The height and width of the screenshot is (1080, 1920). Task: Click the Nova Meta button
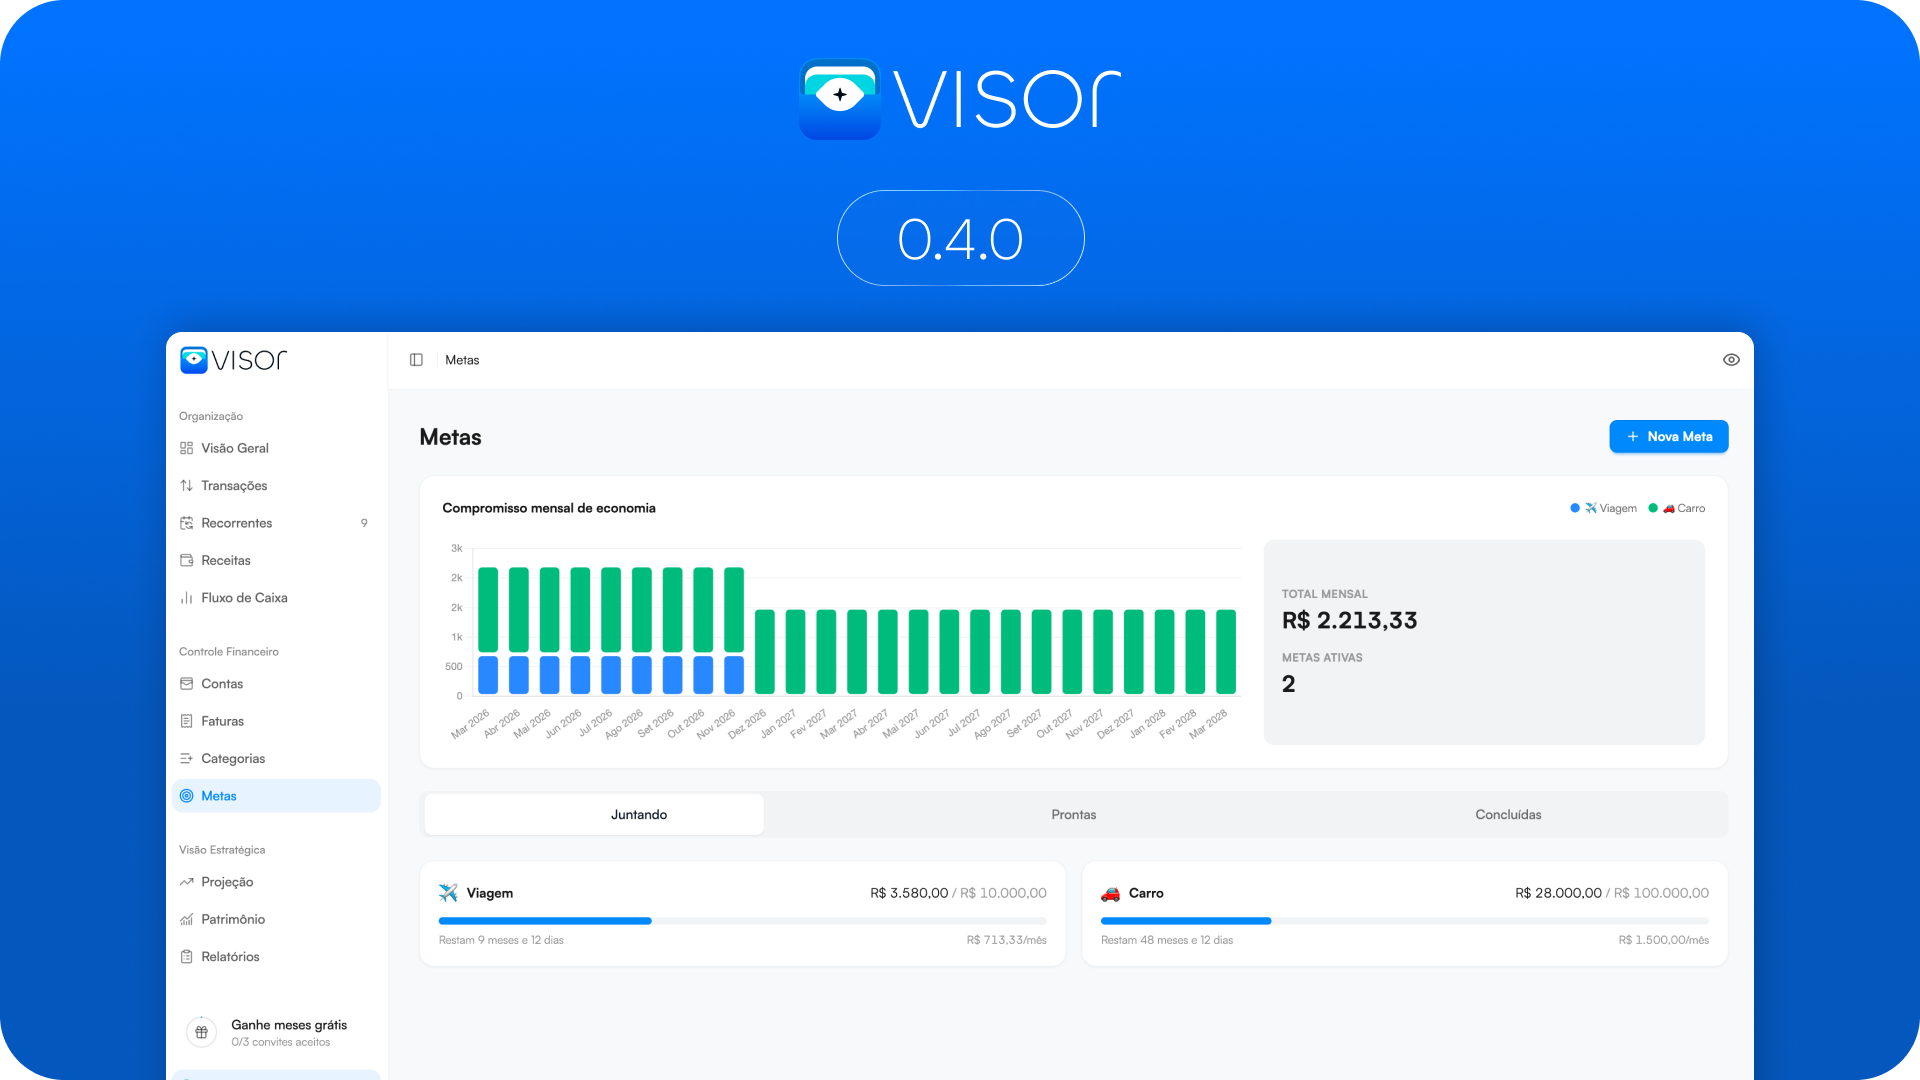coord(1668,437)
